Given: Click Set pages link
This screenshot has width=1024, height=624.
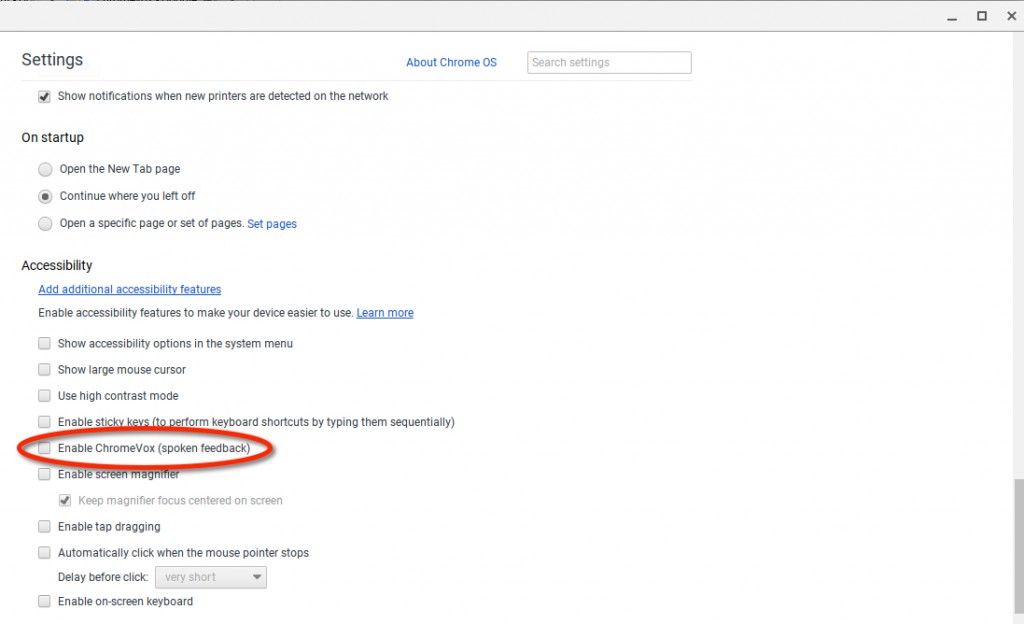Looking at the screenshot, I should [x=271, y=223].
